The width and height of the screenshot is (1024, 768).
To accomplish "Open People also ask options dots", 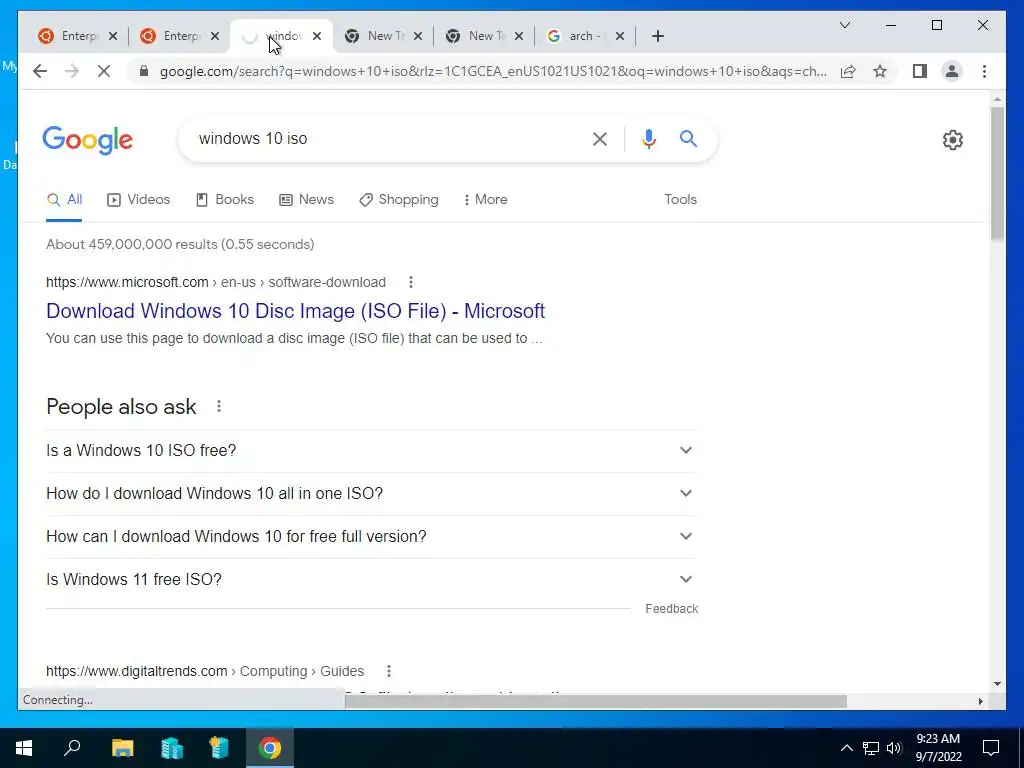I will [219, 406].
